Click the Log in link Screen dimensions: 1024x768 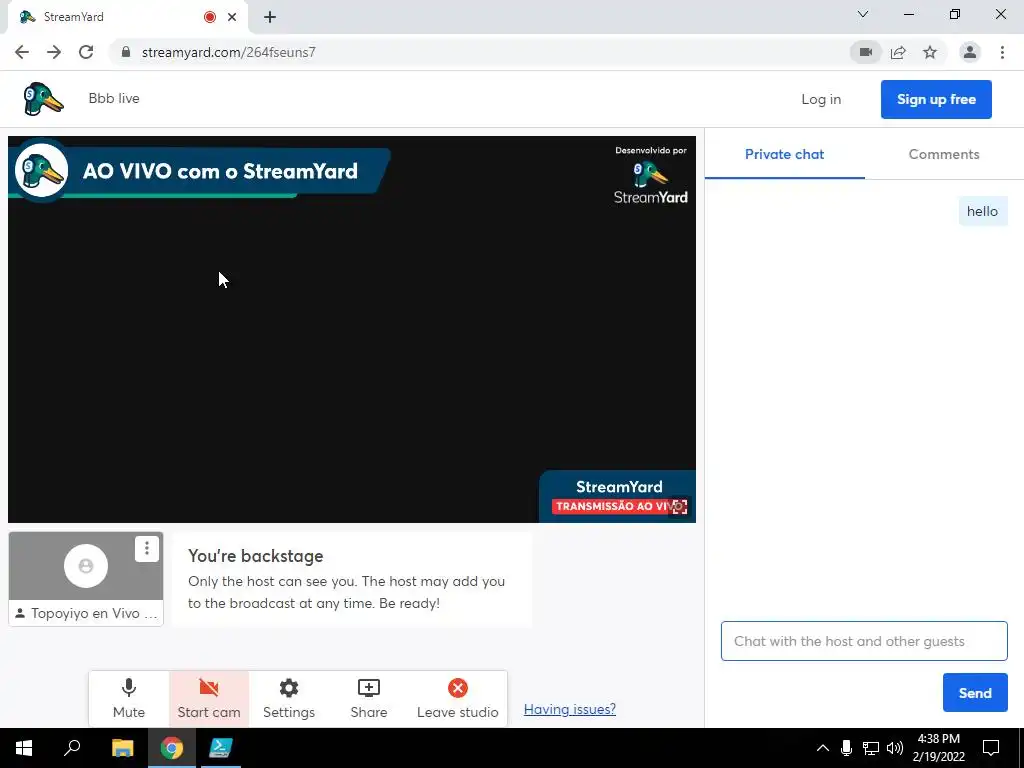pos(821,99)
